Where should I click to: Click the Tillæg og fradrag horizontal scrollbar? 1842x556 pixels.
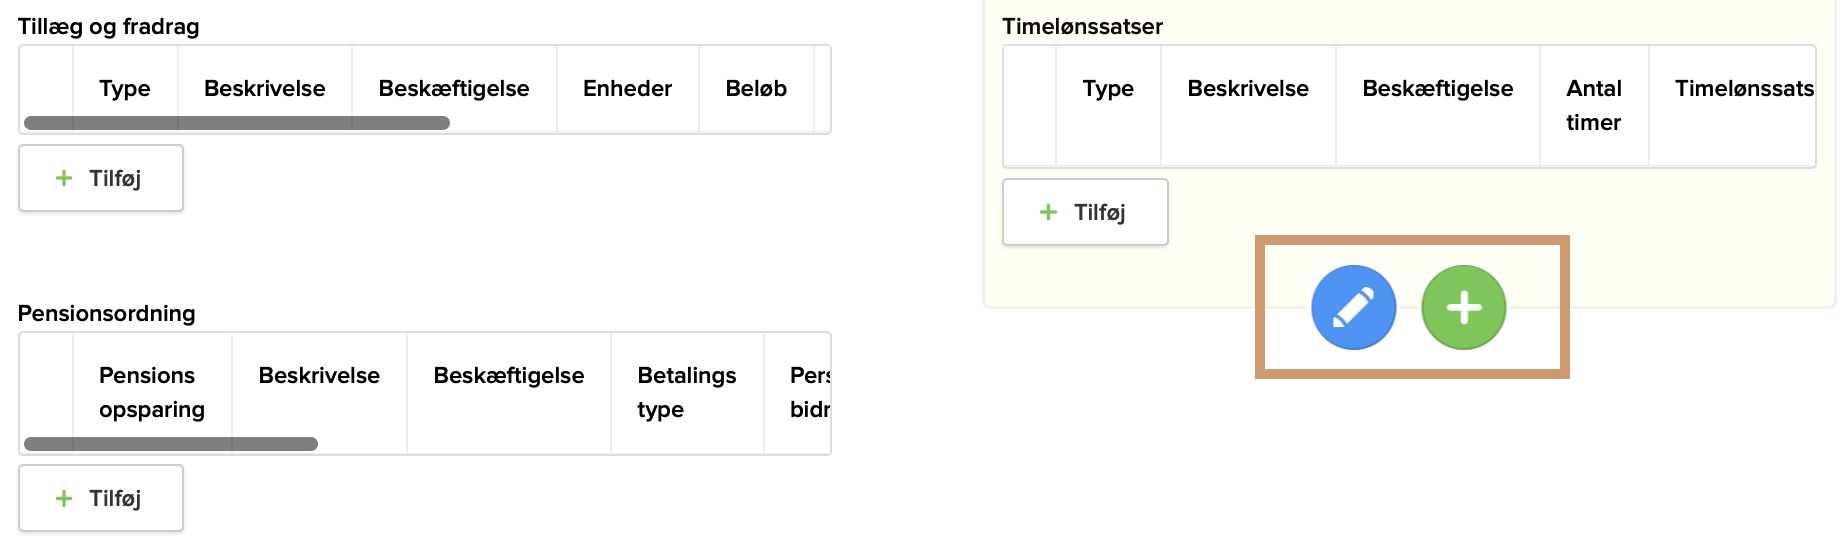coord(237,123)
